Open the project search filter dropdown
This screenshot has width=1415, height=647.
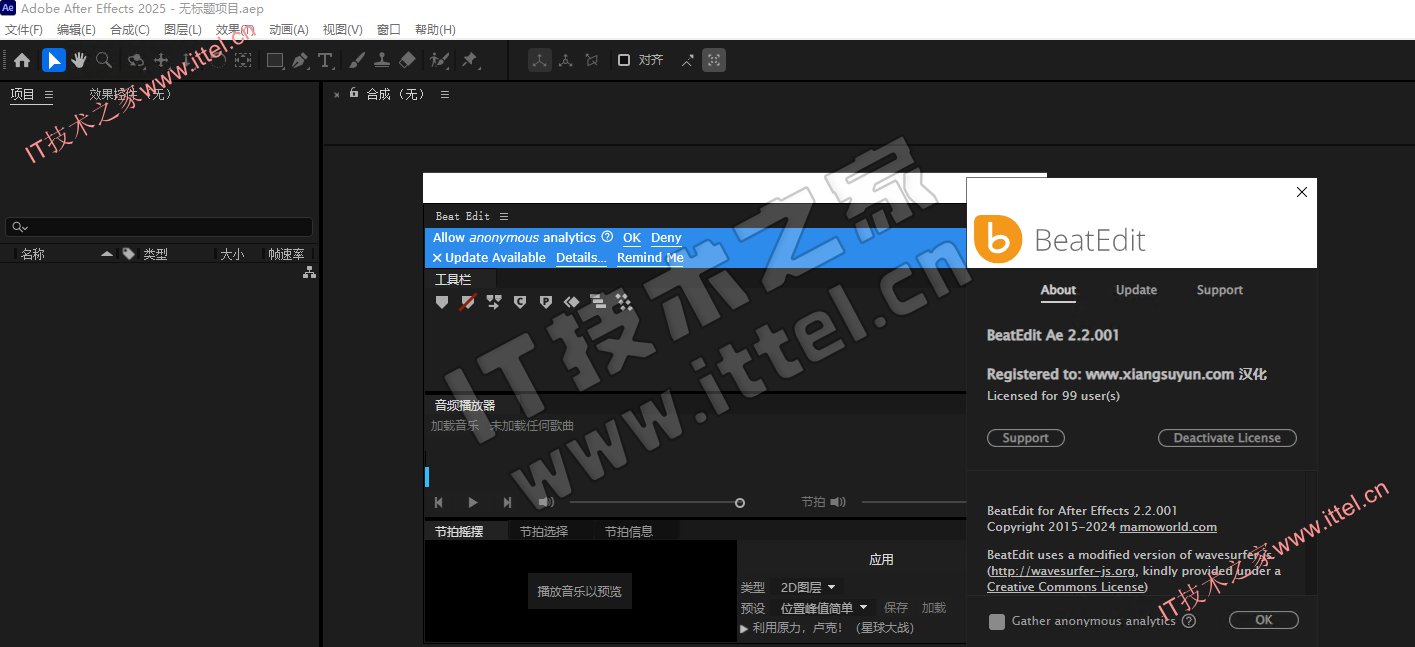point(20,227)
